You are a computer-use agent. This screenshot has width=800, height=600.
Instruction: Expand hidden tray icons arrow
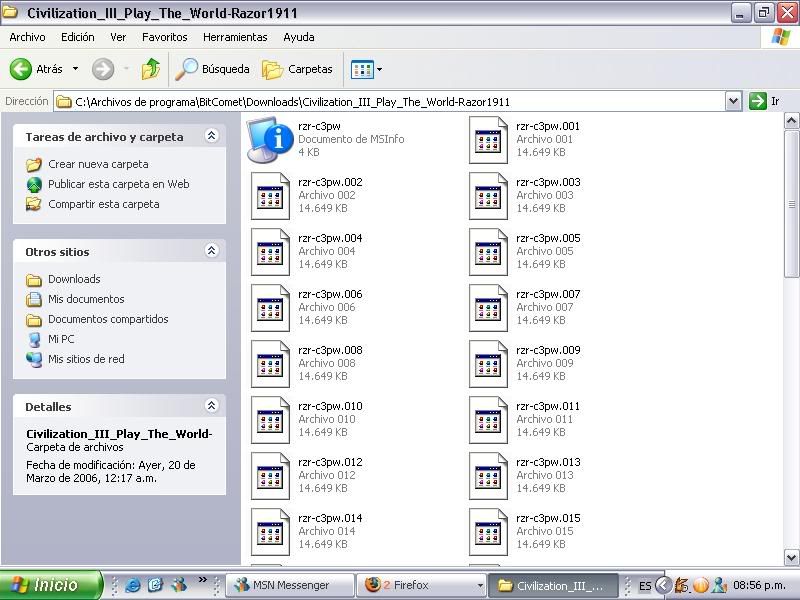663,585
